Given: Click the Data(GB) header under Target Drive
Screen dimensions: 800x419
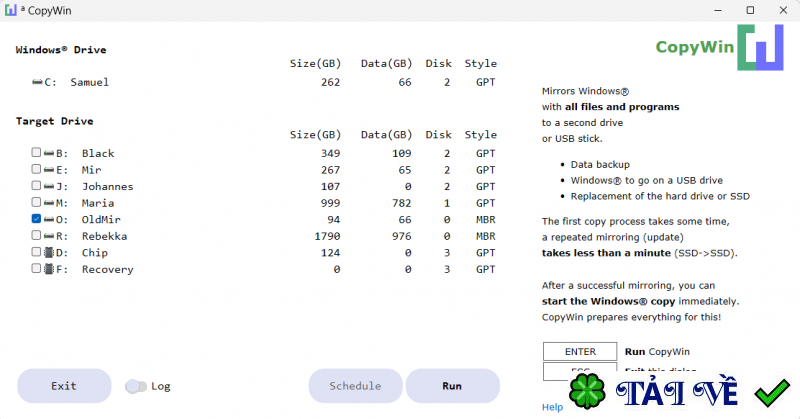Looking at the screenshot, I should point(386,135).
